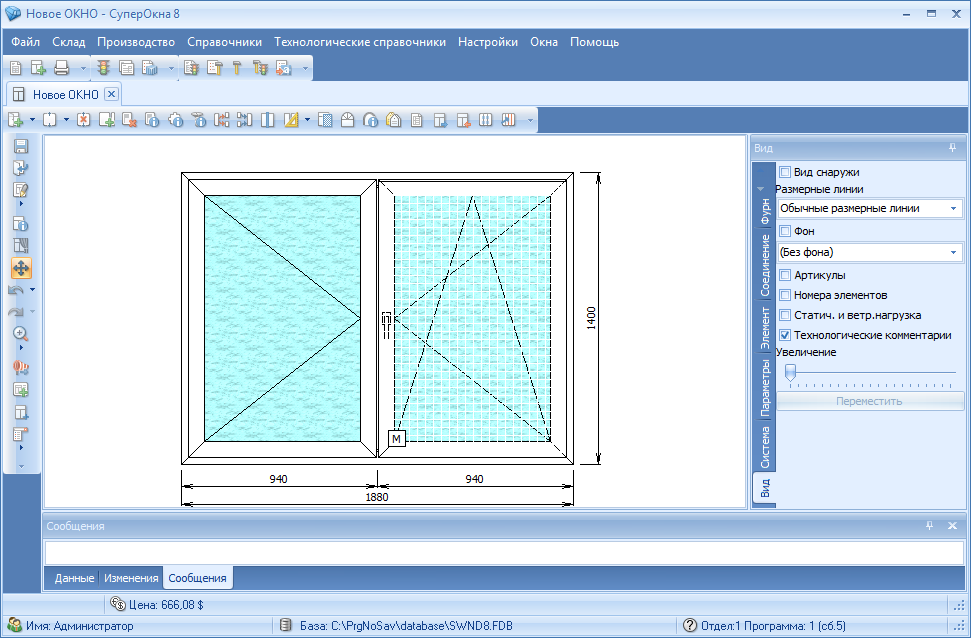Click the red-X delete frame icon
The width and height of the screenshot is (971, 638).
click(x=84, y=120)
